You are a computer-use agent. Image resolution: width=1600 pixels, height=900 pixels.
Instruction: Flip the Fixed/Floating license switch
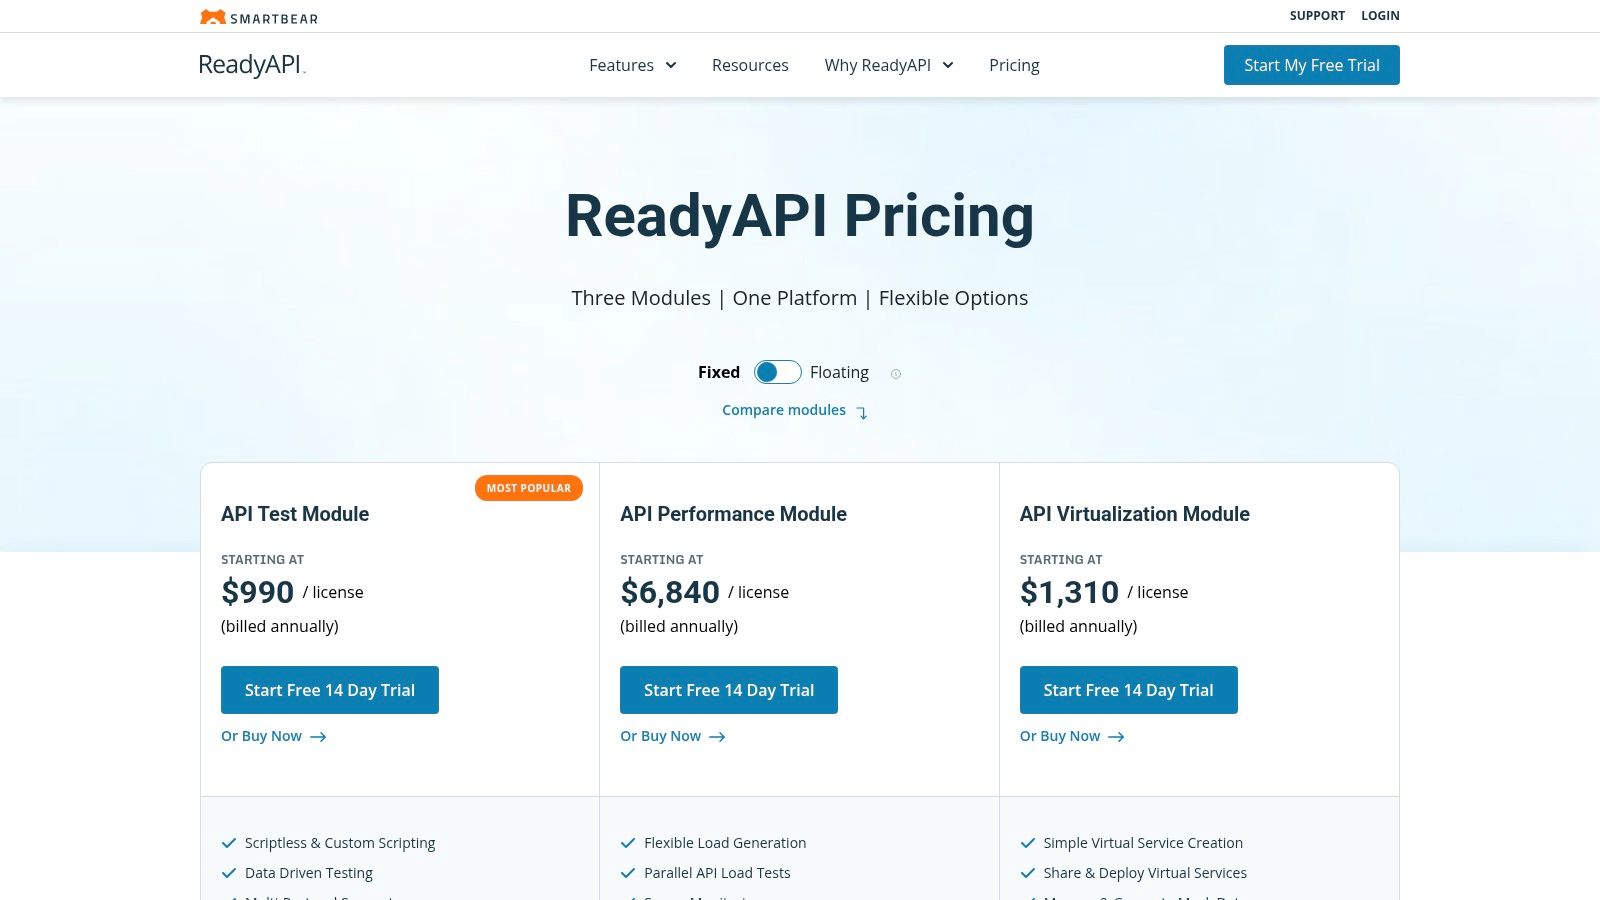(x=777, y=371)
